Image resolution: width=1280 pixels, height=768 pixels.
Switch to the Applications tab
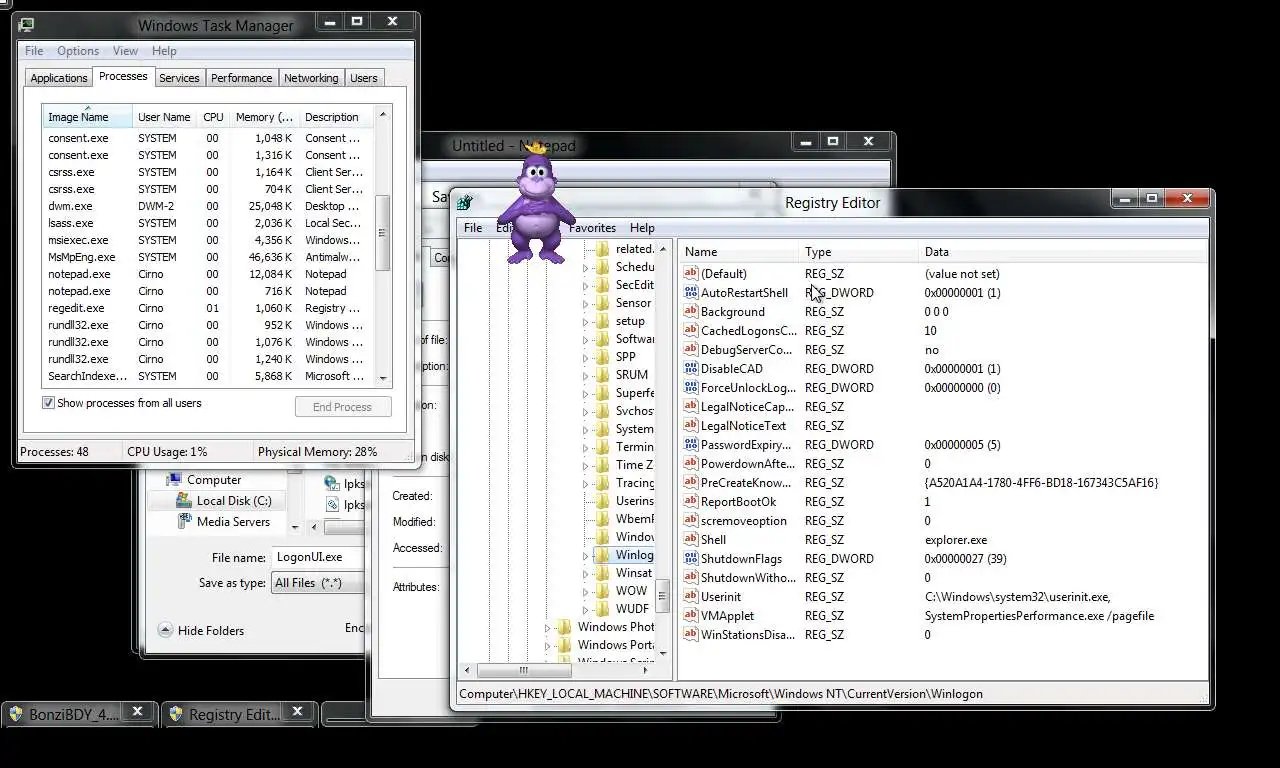59,78
